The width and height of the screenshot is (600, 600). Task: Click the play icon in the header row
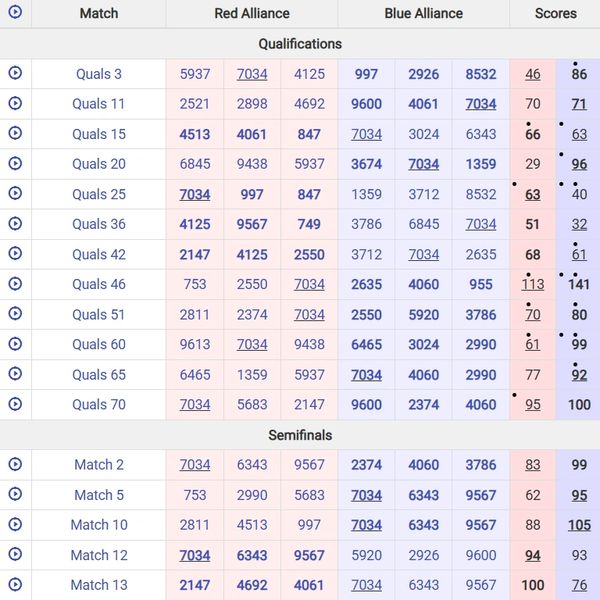point(15,13)
